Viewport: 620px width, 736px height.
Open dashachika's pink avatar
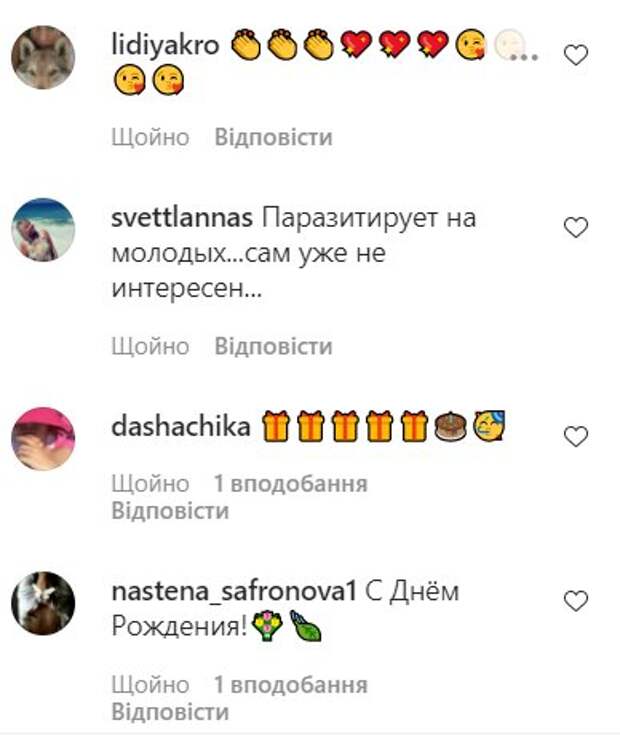click(x=43, y=438)
